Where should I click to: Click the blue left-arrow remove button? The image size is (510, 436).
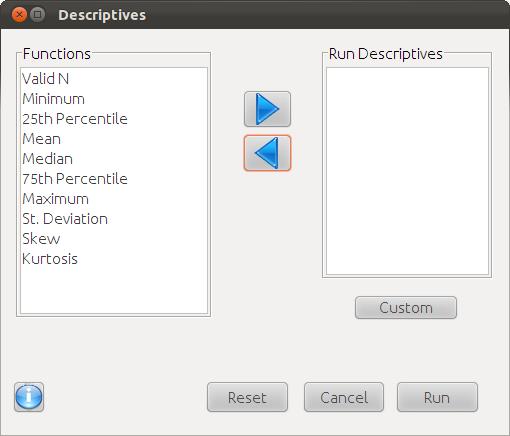click(x=267, y=153)
